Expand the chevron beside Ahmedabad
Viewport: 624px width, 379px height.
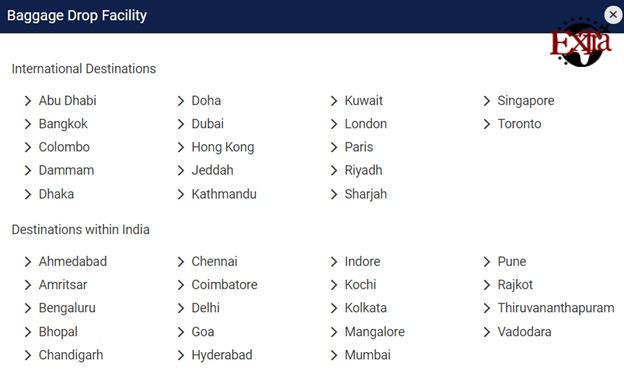coord(27,262)
